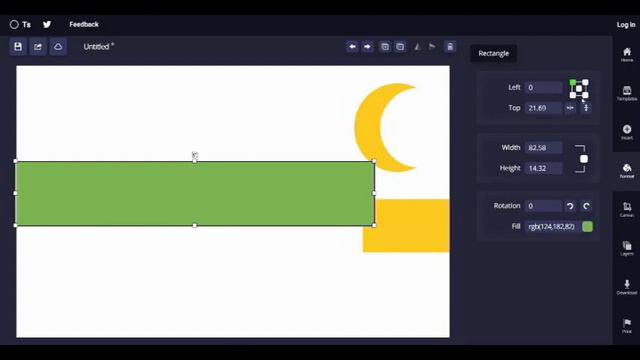The width and height of the screenshot is (640, 360).
Task: Click the flag icon at sidebar bottom
Action: point(627,326)
